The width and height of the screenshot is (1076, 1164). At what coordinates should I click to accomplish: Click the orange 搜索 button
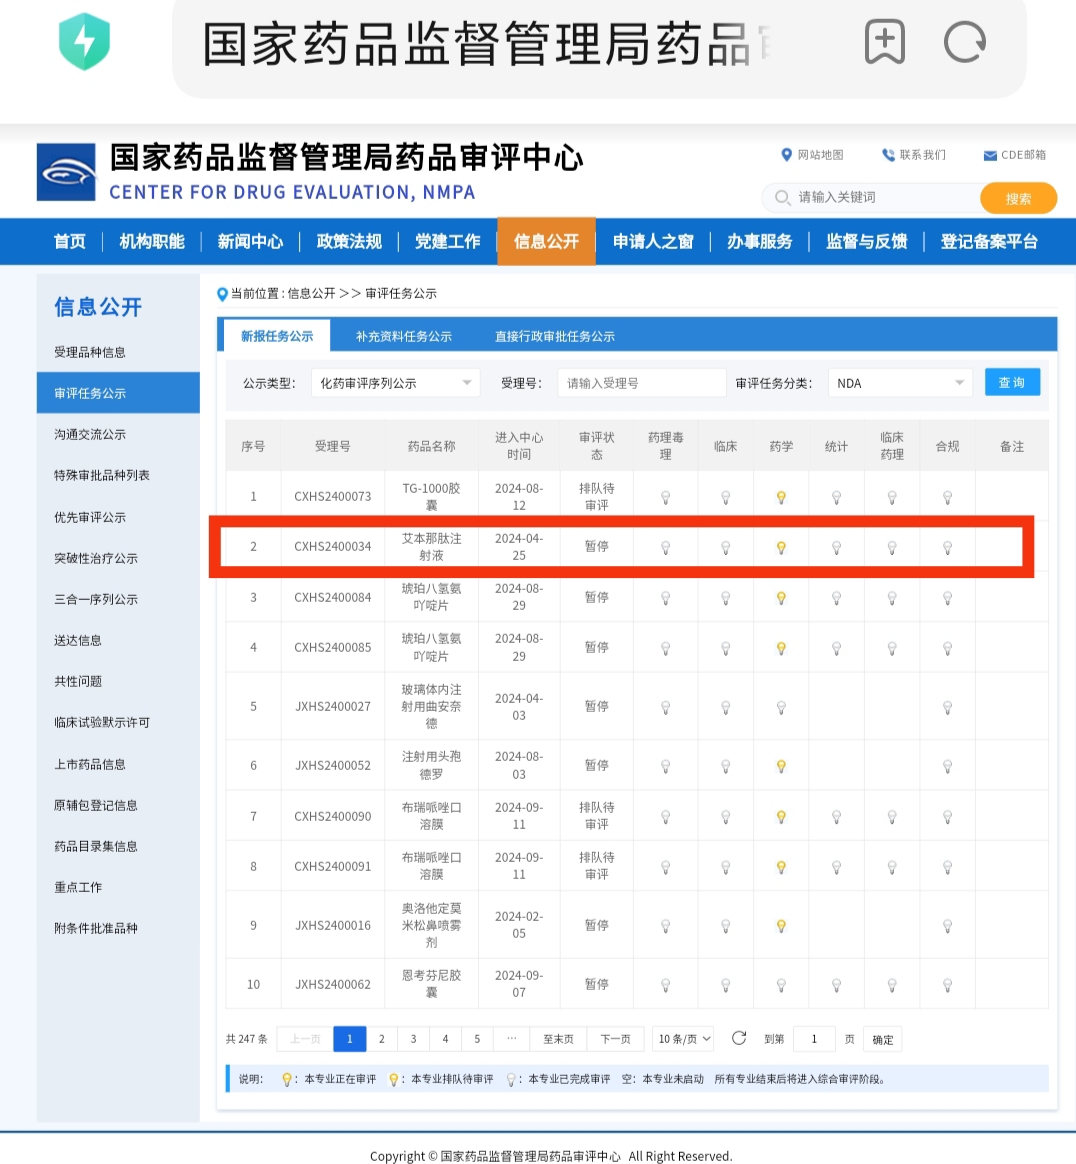(1018, 198)
